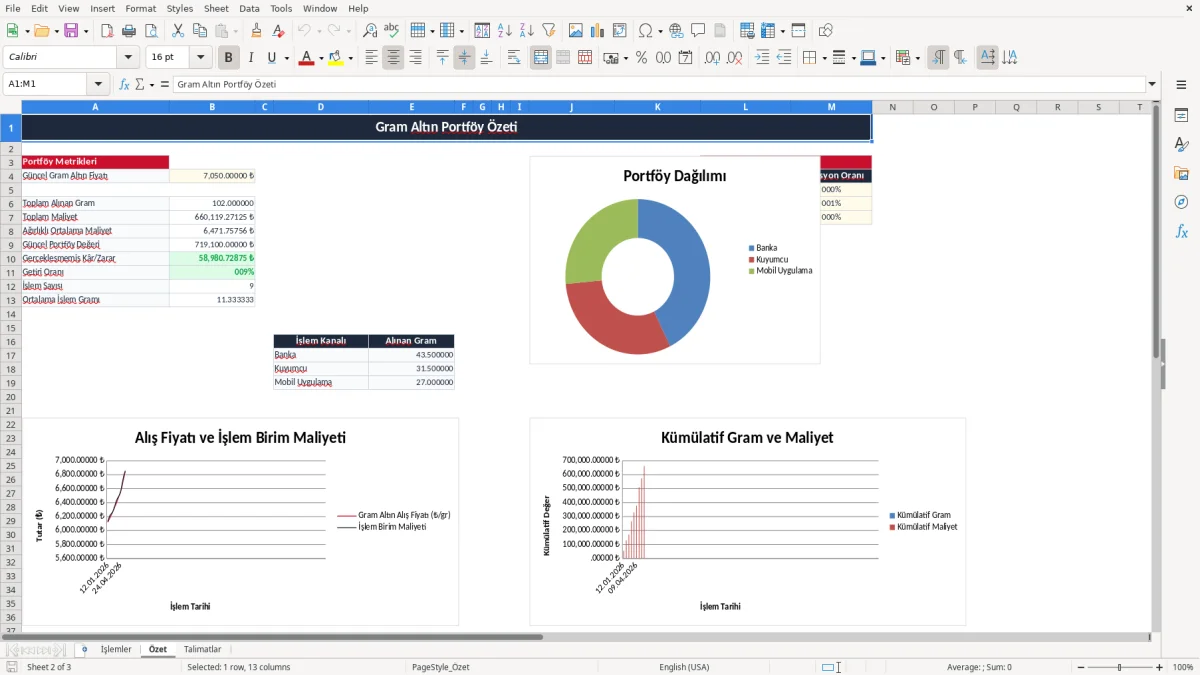Apply the yellow background color swatch
Screen dimensions: 1200x675
[x=335, y=58]
